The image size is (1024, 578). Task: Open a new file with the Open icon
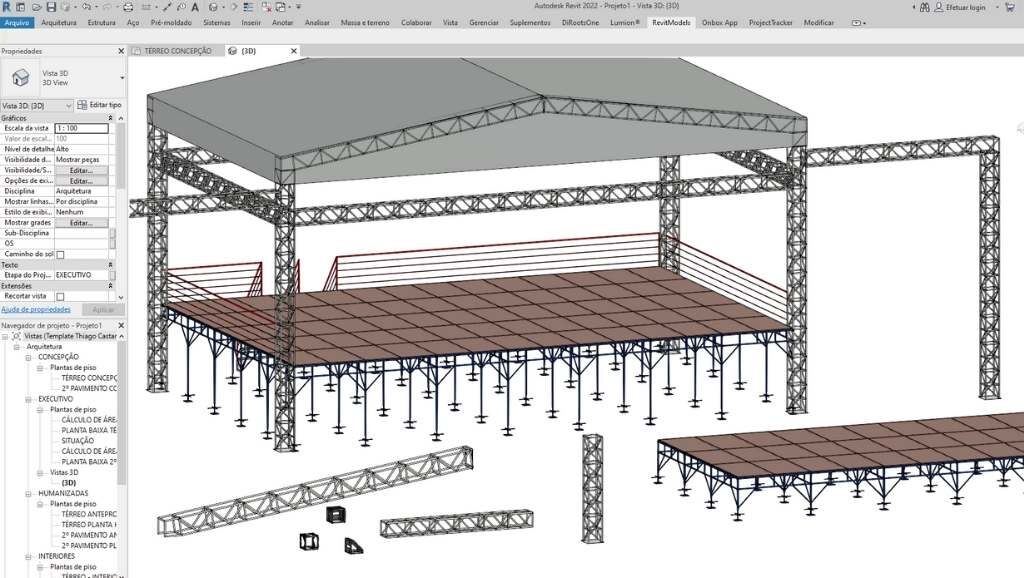[37, 7]
